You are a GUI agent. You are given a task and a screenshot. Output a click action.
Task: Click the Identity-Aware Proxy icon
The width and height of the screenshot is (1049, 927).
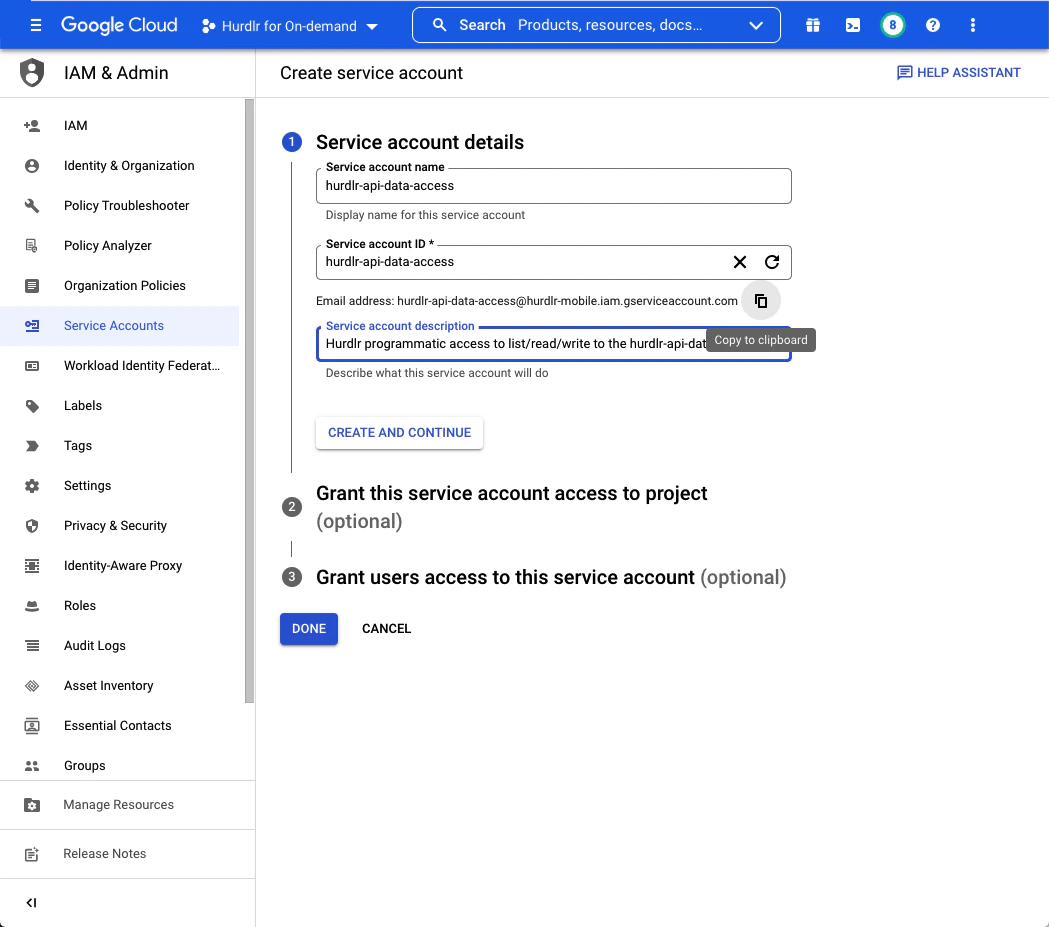tap(31, 566)
